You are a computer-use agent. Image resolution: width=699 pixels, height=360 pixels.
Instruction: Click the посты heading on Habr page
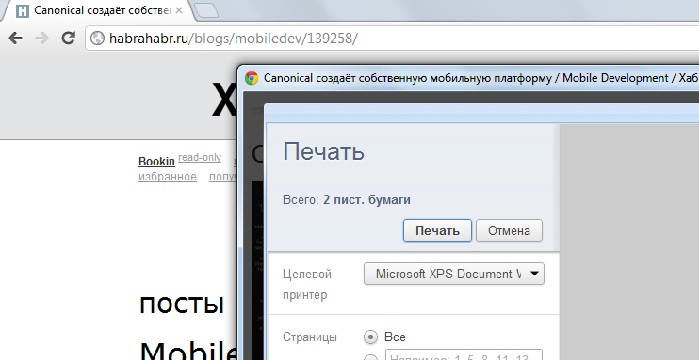pos(181,304)
